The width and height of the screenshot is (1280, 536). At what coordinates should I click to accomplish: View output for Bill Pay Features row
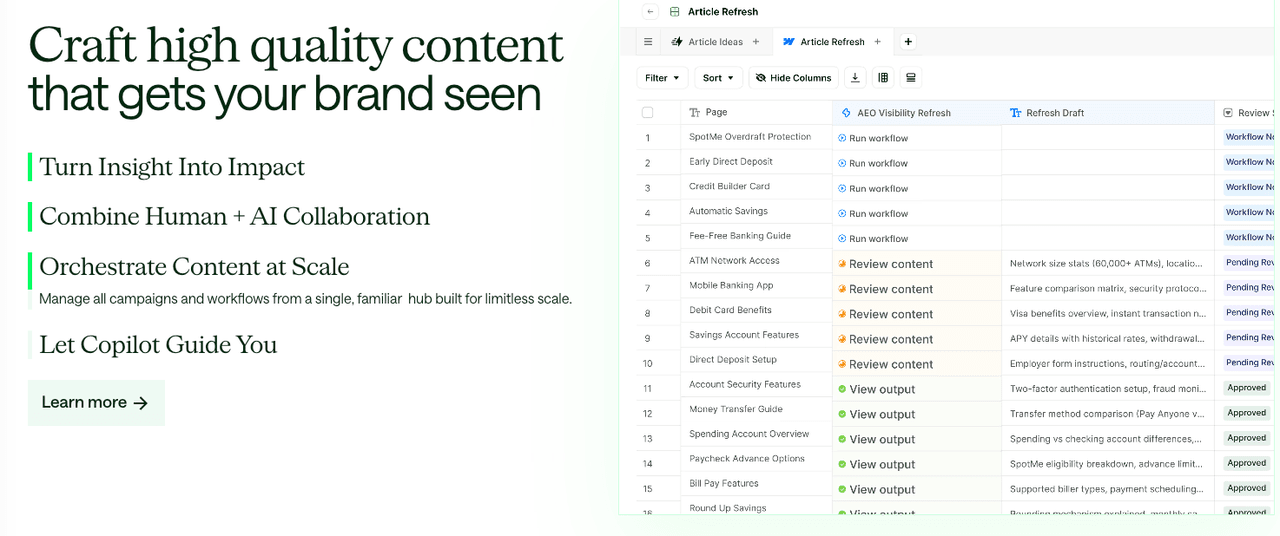(876, 489)
